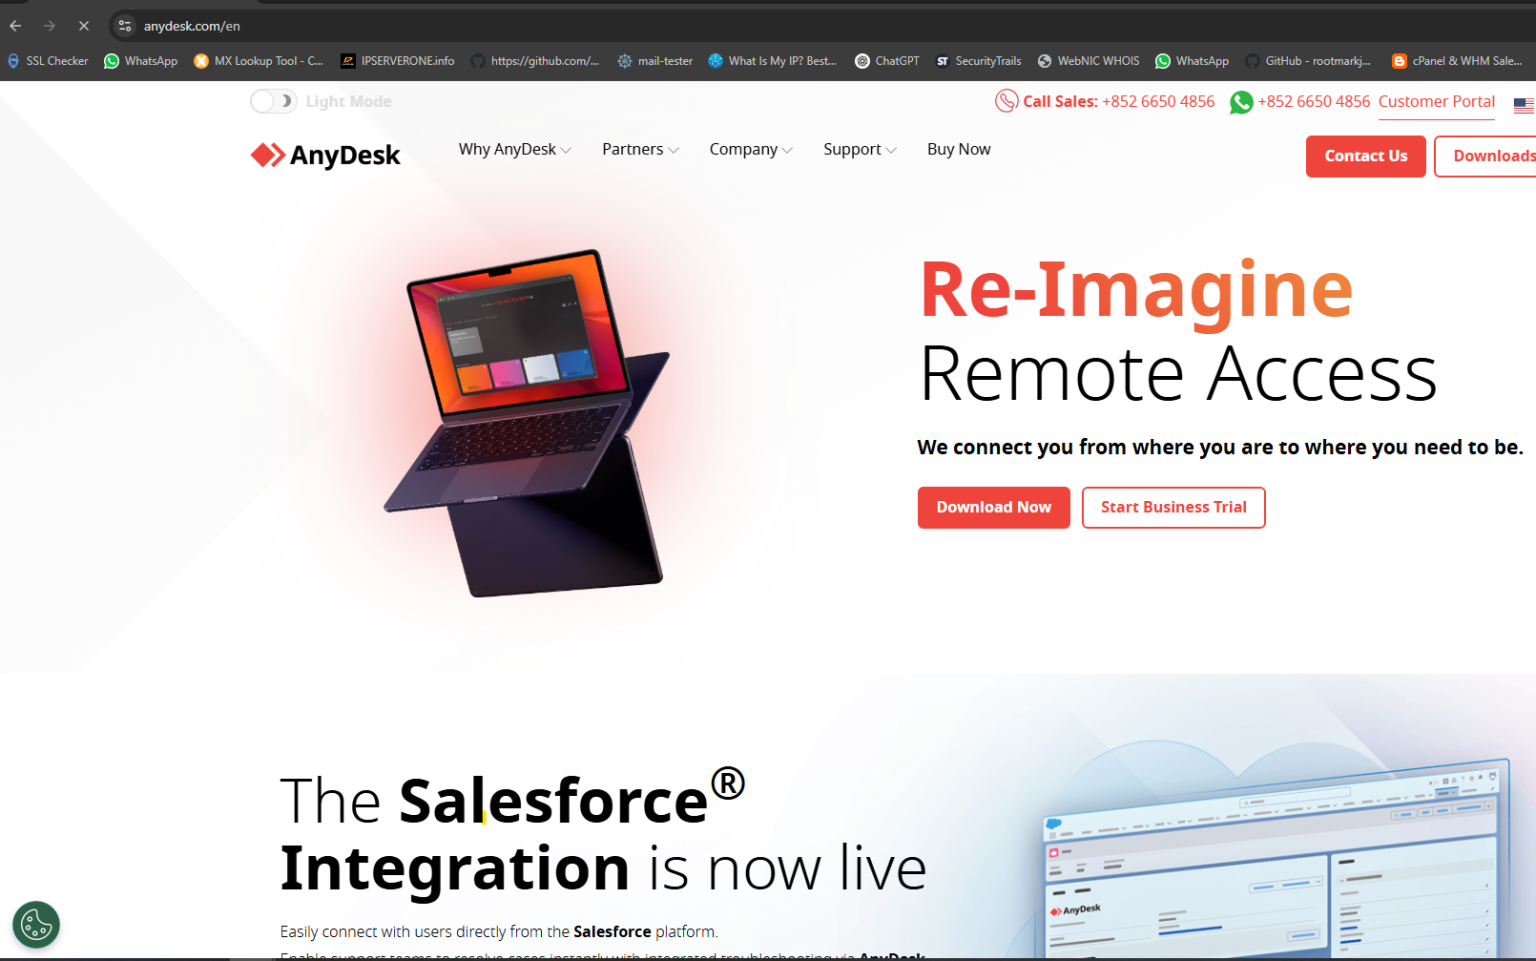
Task: Click the AnyDesk logo
Action: 324,154
